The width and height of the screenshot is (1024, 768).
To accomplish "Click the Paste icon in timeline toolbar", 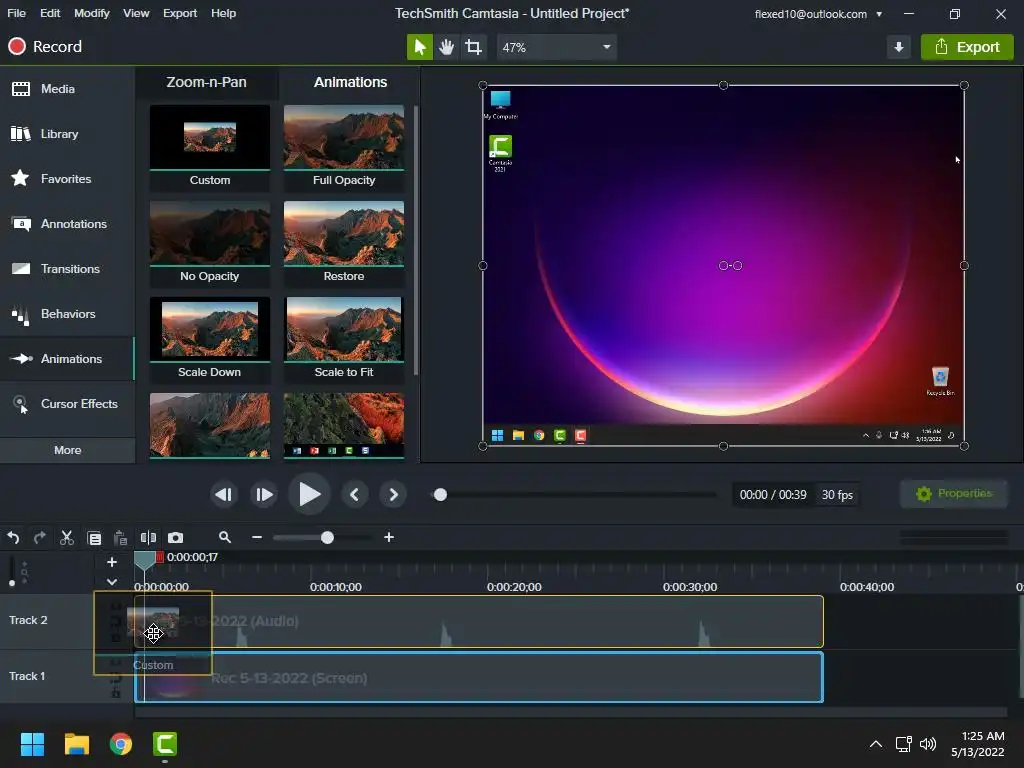I will (120, 537).
